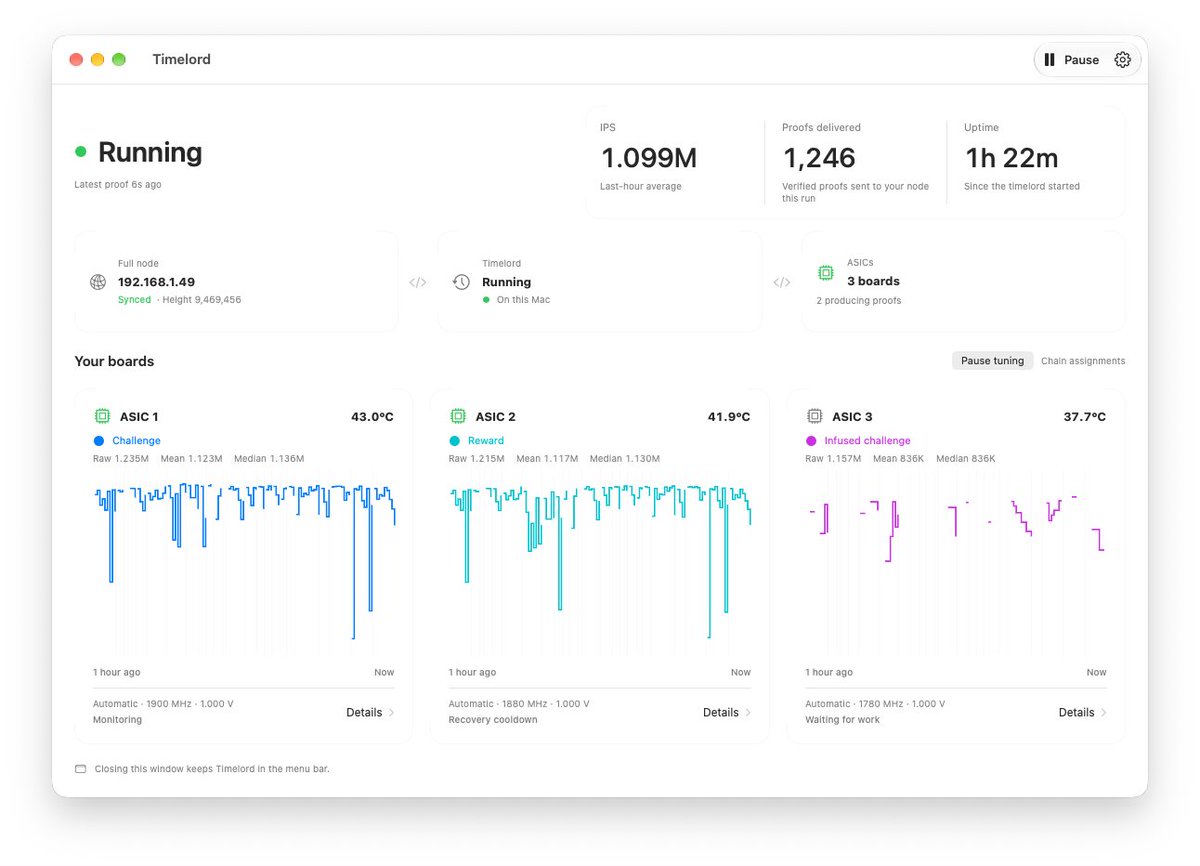Image resolution: width=1200 pixels, height=866 pixels.
Task: Click the ASIC 3 performance chart
Action: pos(956,562)
